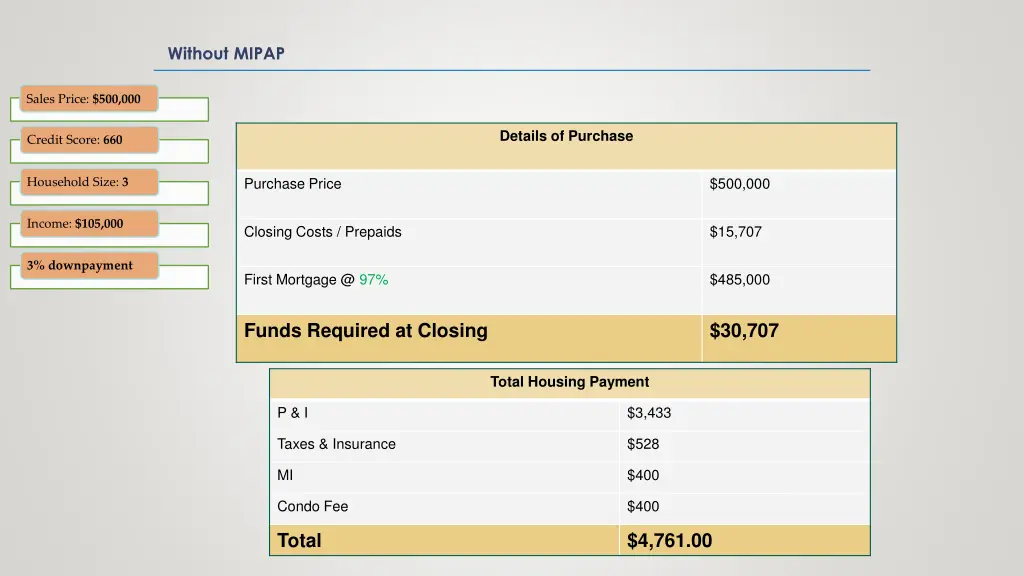Click the 3% downpayment label

tap(89, 266)
